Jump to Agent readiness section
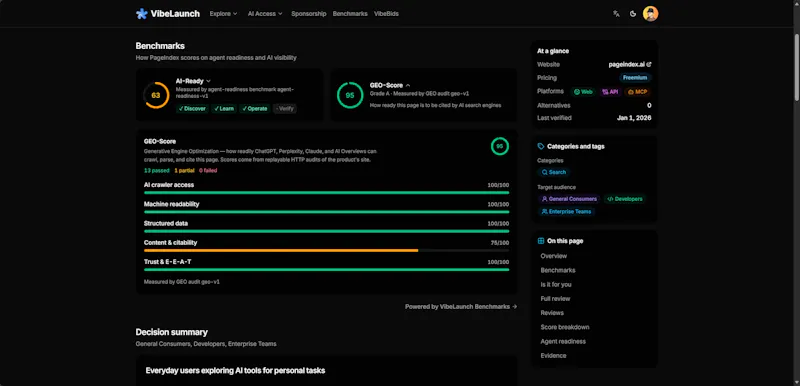Image resolution: width=800 pixels, height=386 pixels. (x=563, y=342)
